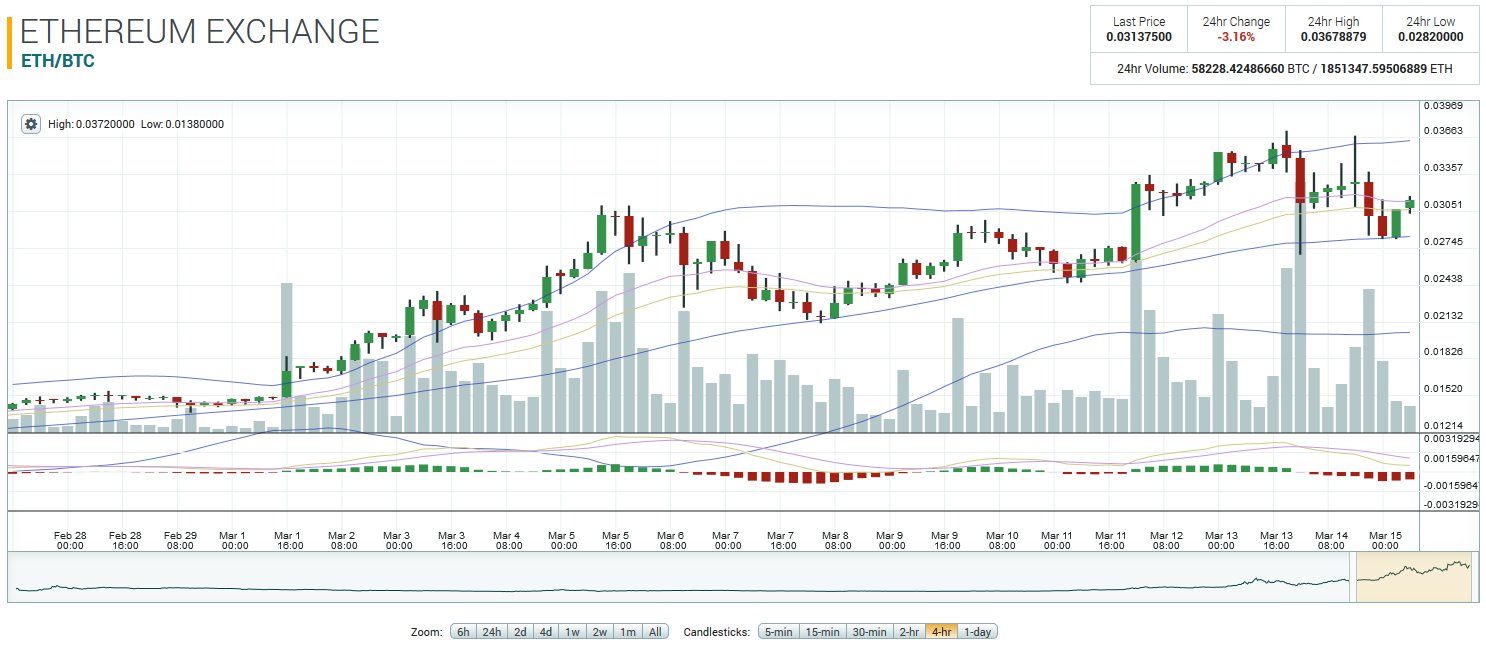Click the ETH/BTC pair label
This screenshot has height=650, width=1486.
[58, 61]
